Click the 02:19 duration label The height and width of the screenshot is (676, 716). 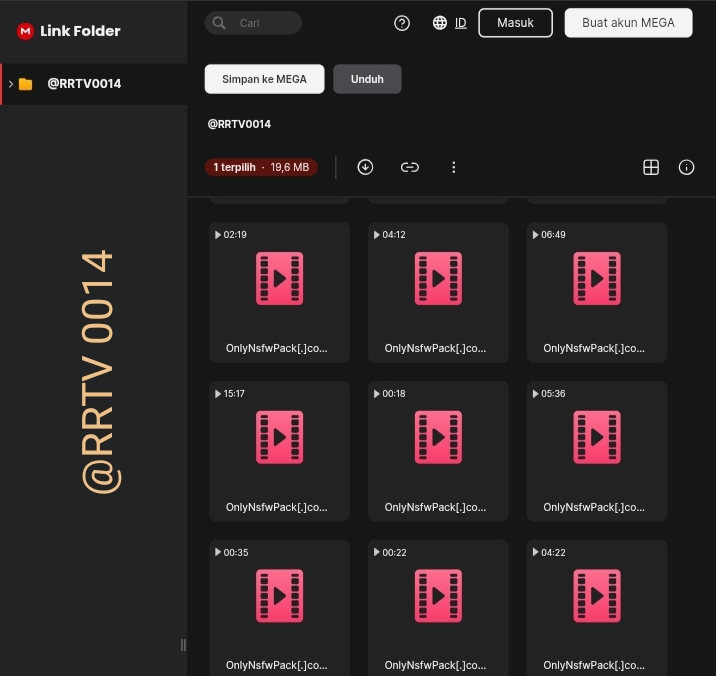pyautogui.click(x=235, y=235)
